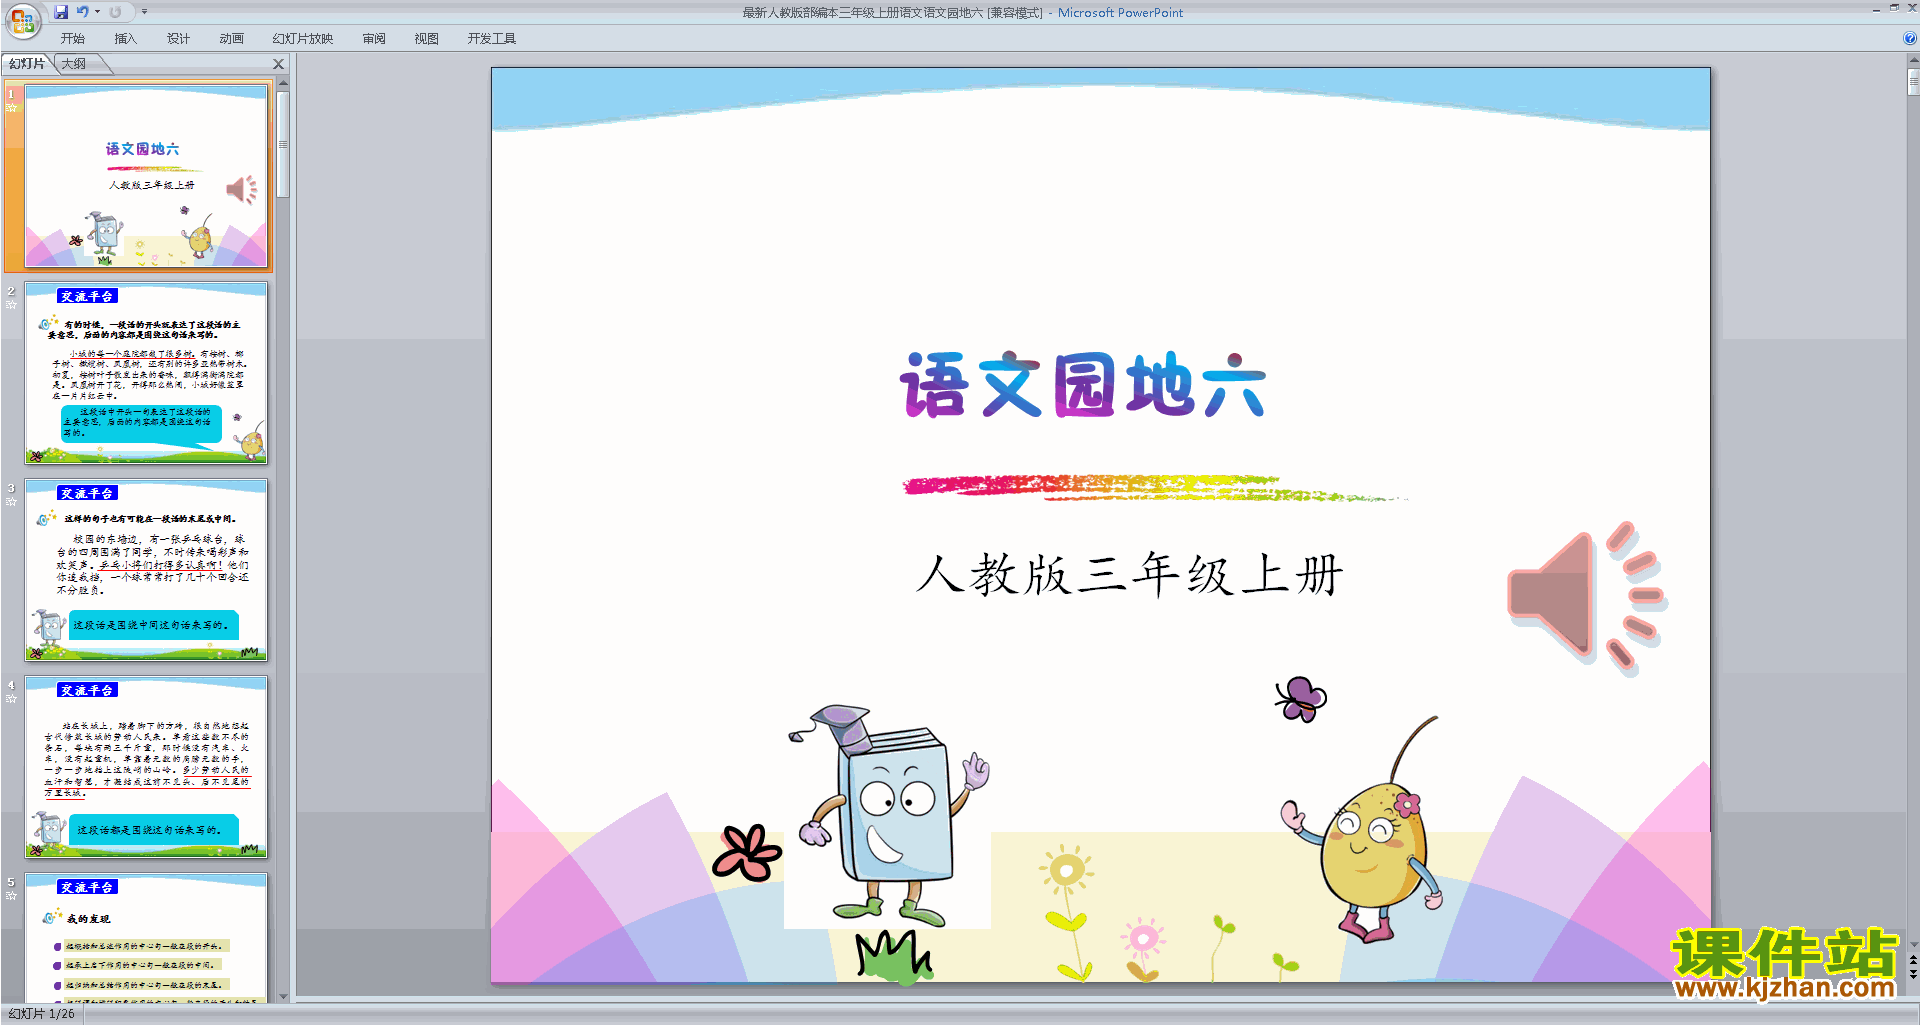Image resolution: width=1920 pixels, height=1025 pixels.
Task: Click the Redo icon
Action: [x=115, y=12]
